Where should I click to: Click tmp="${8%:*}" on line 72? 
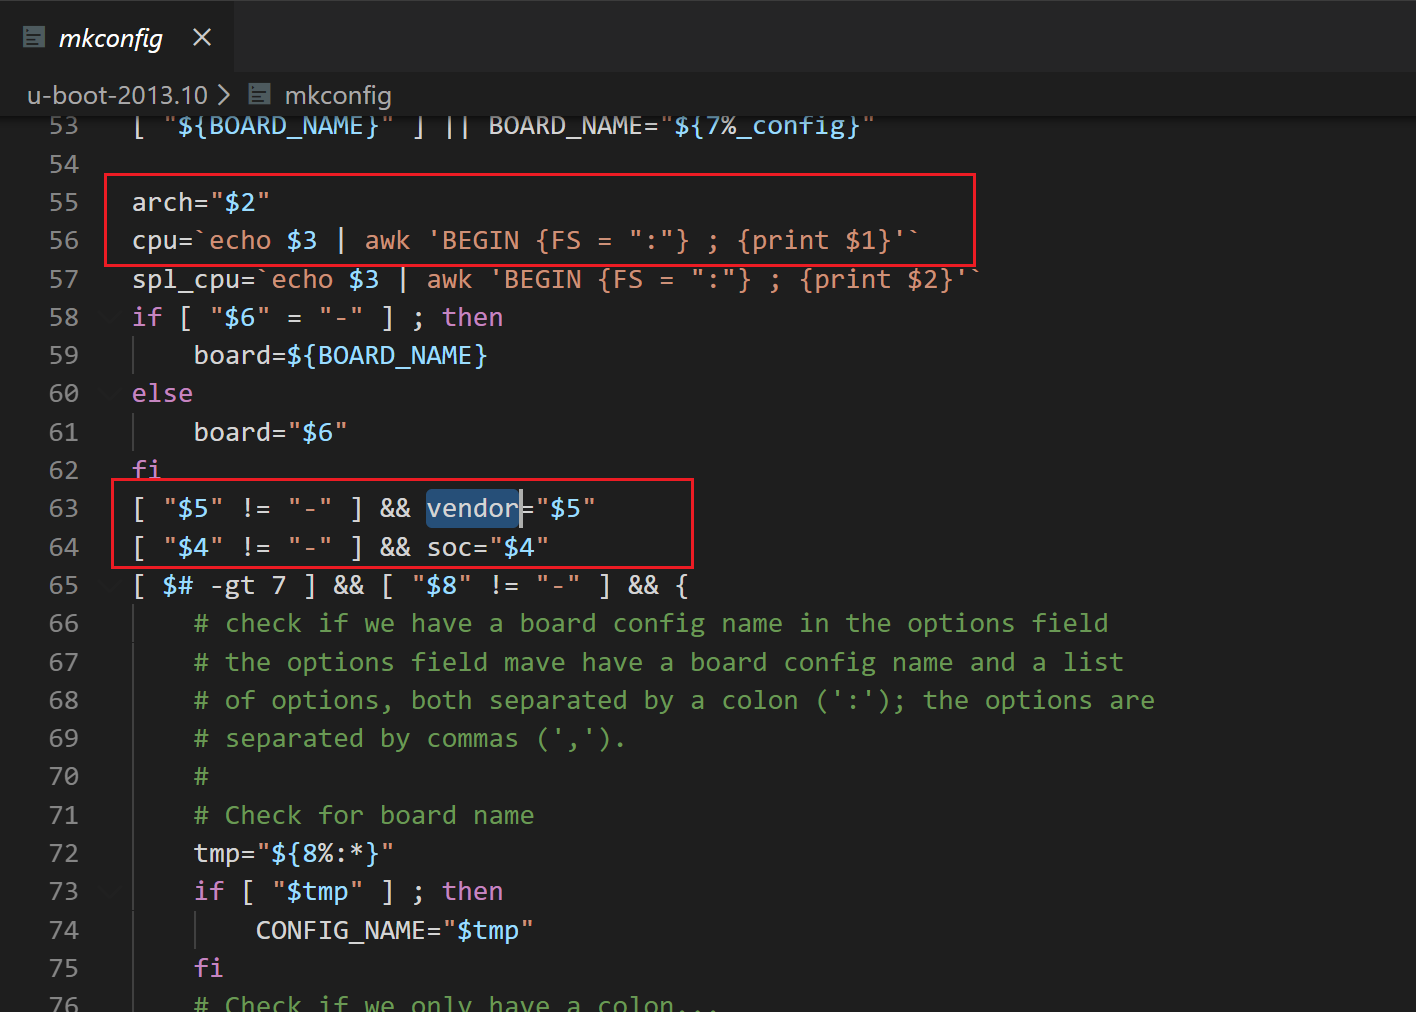tap(294, 854)
